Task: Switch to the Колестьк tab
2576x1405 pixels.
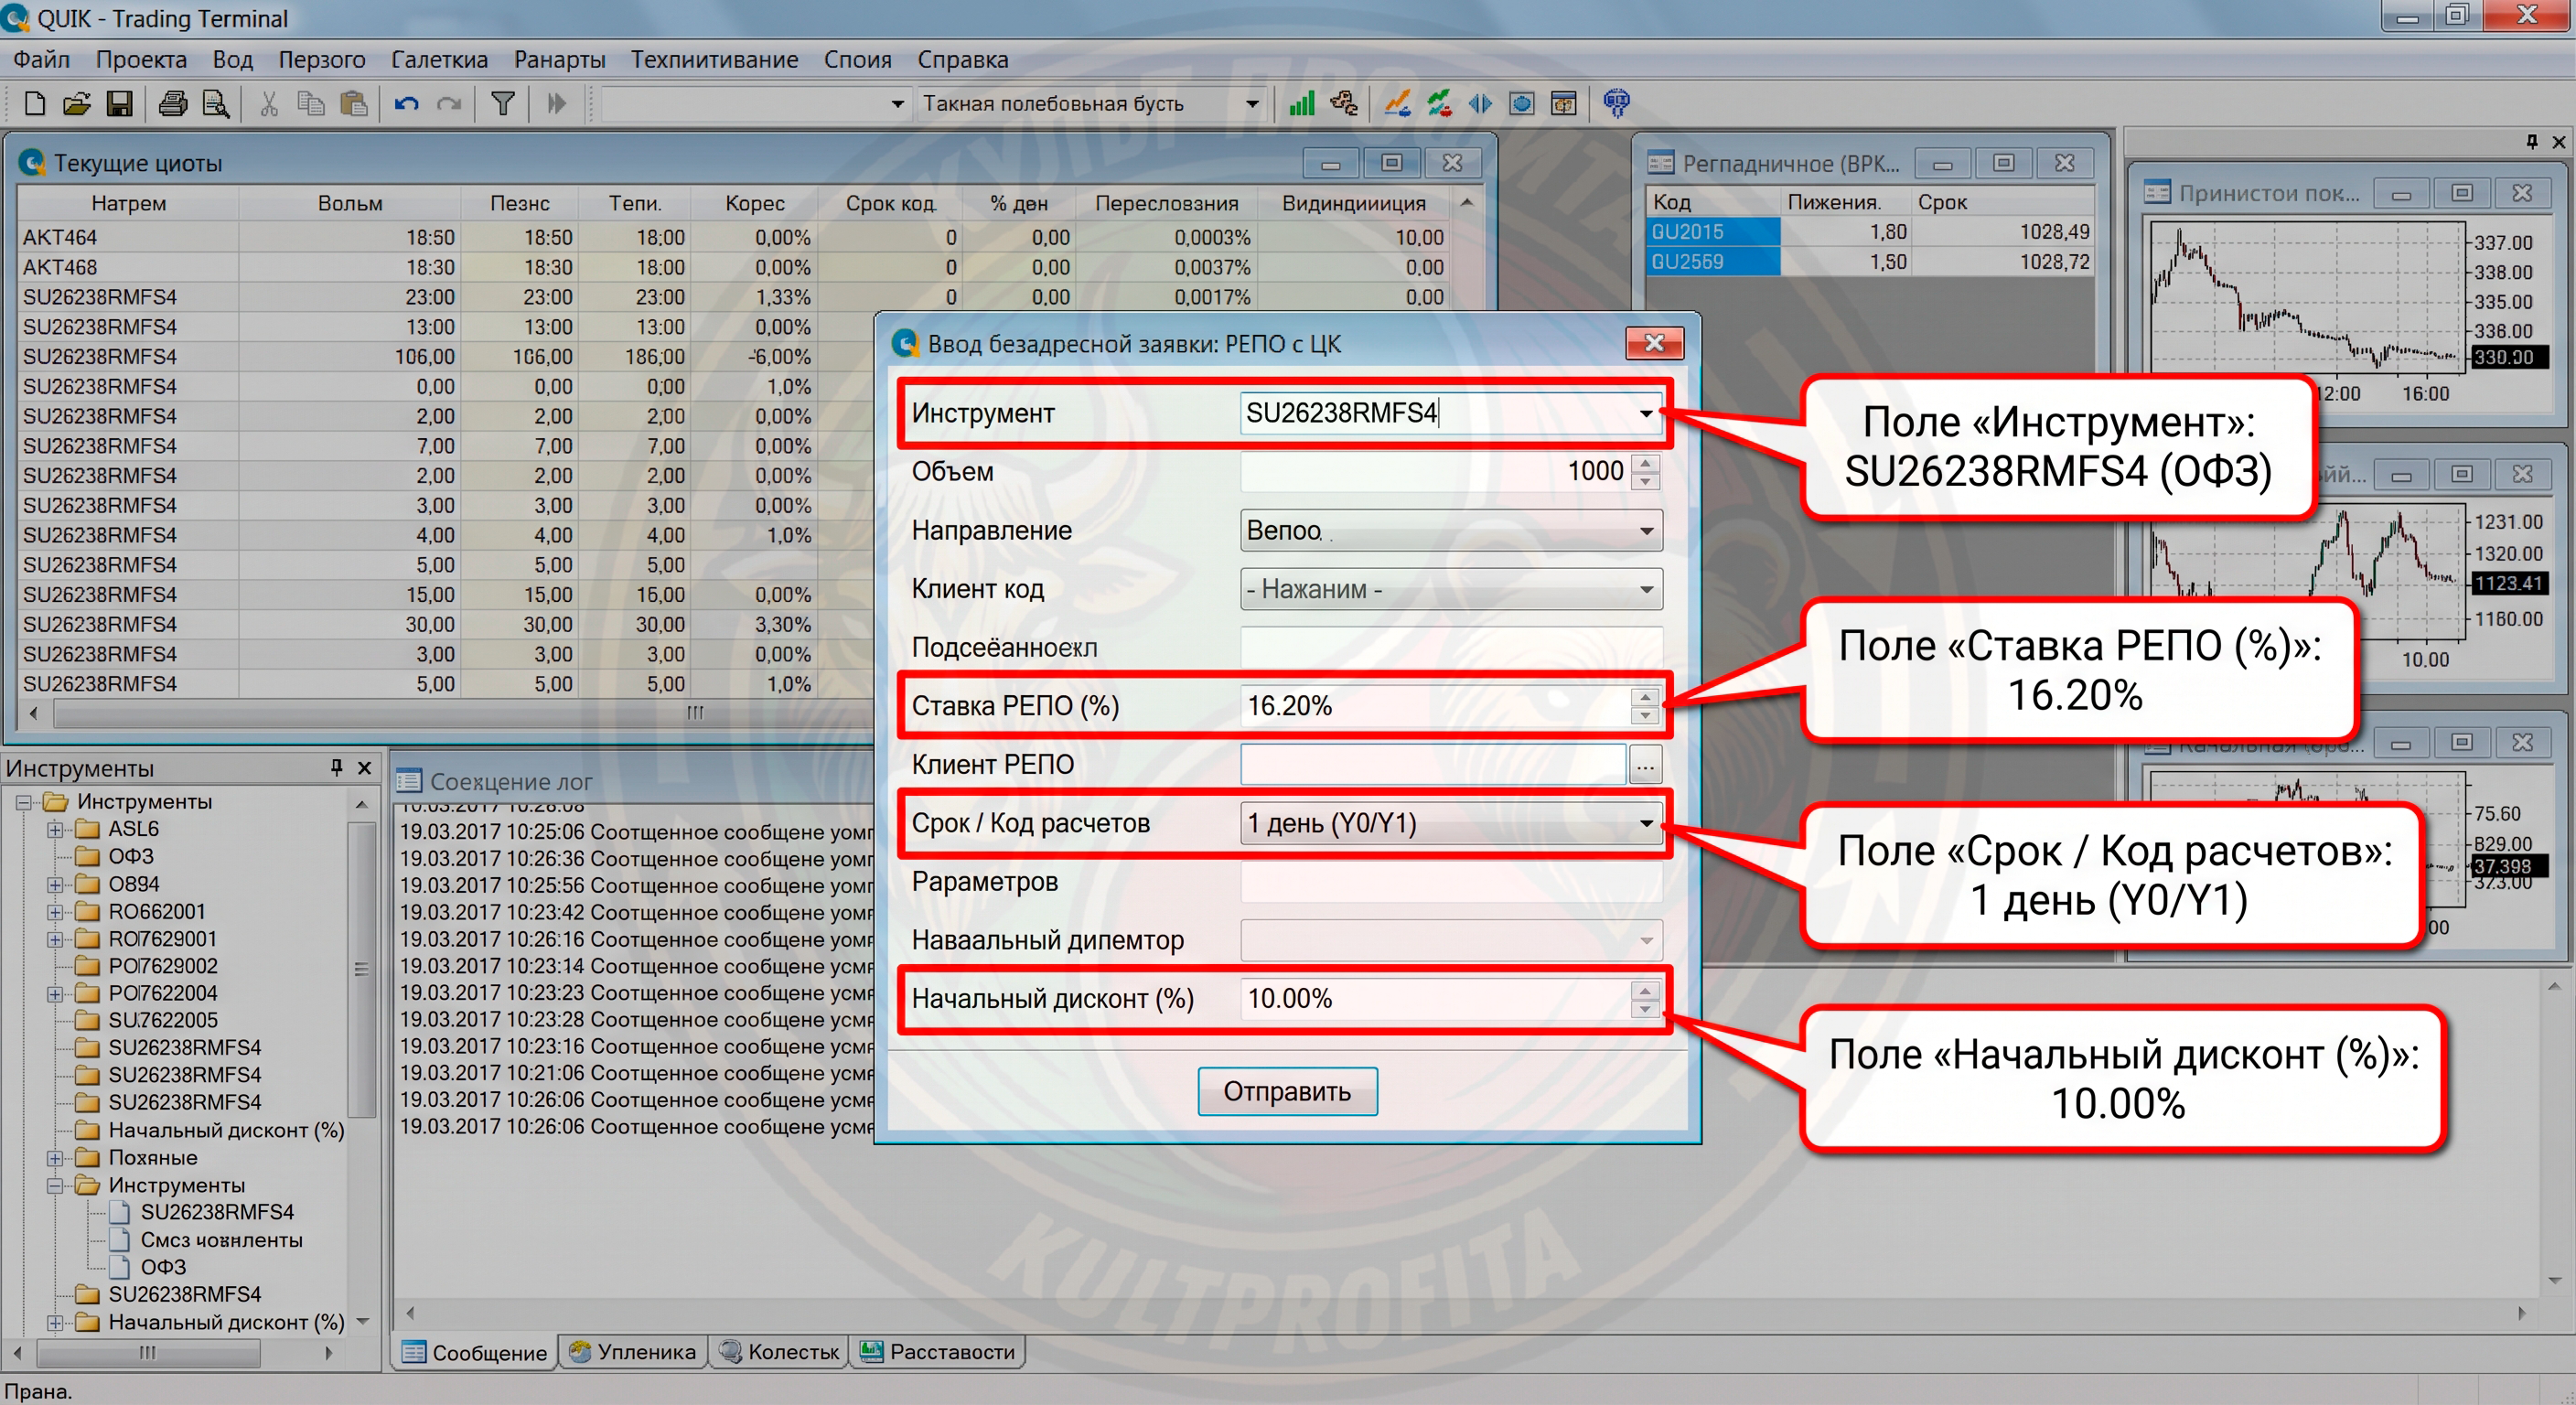Action: (x=780, y=1352)
